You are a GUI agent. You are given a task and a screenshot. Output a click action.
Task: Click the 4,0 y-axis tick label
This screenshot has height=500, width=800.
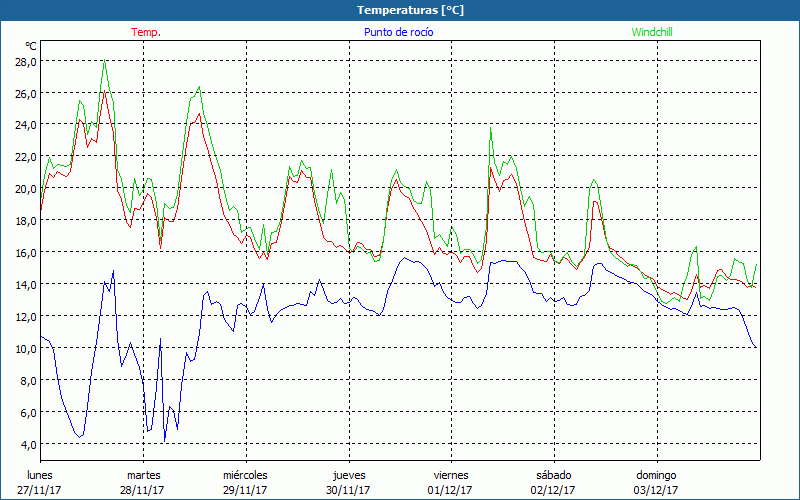click(28, 444)
